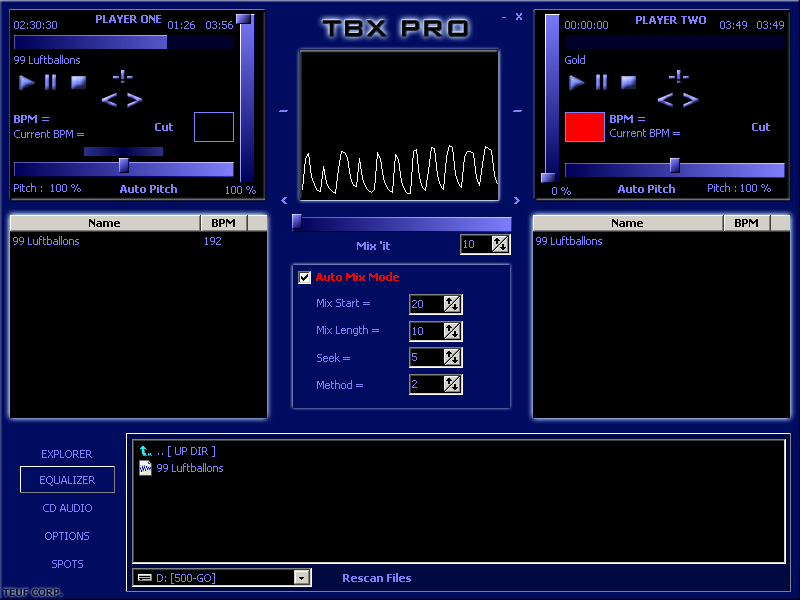Stop playback in Player One

(x=78, y=82)
